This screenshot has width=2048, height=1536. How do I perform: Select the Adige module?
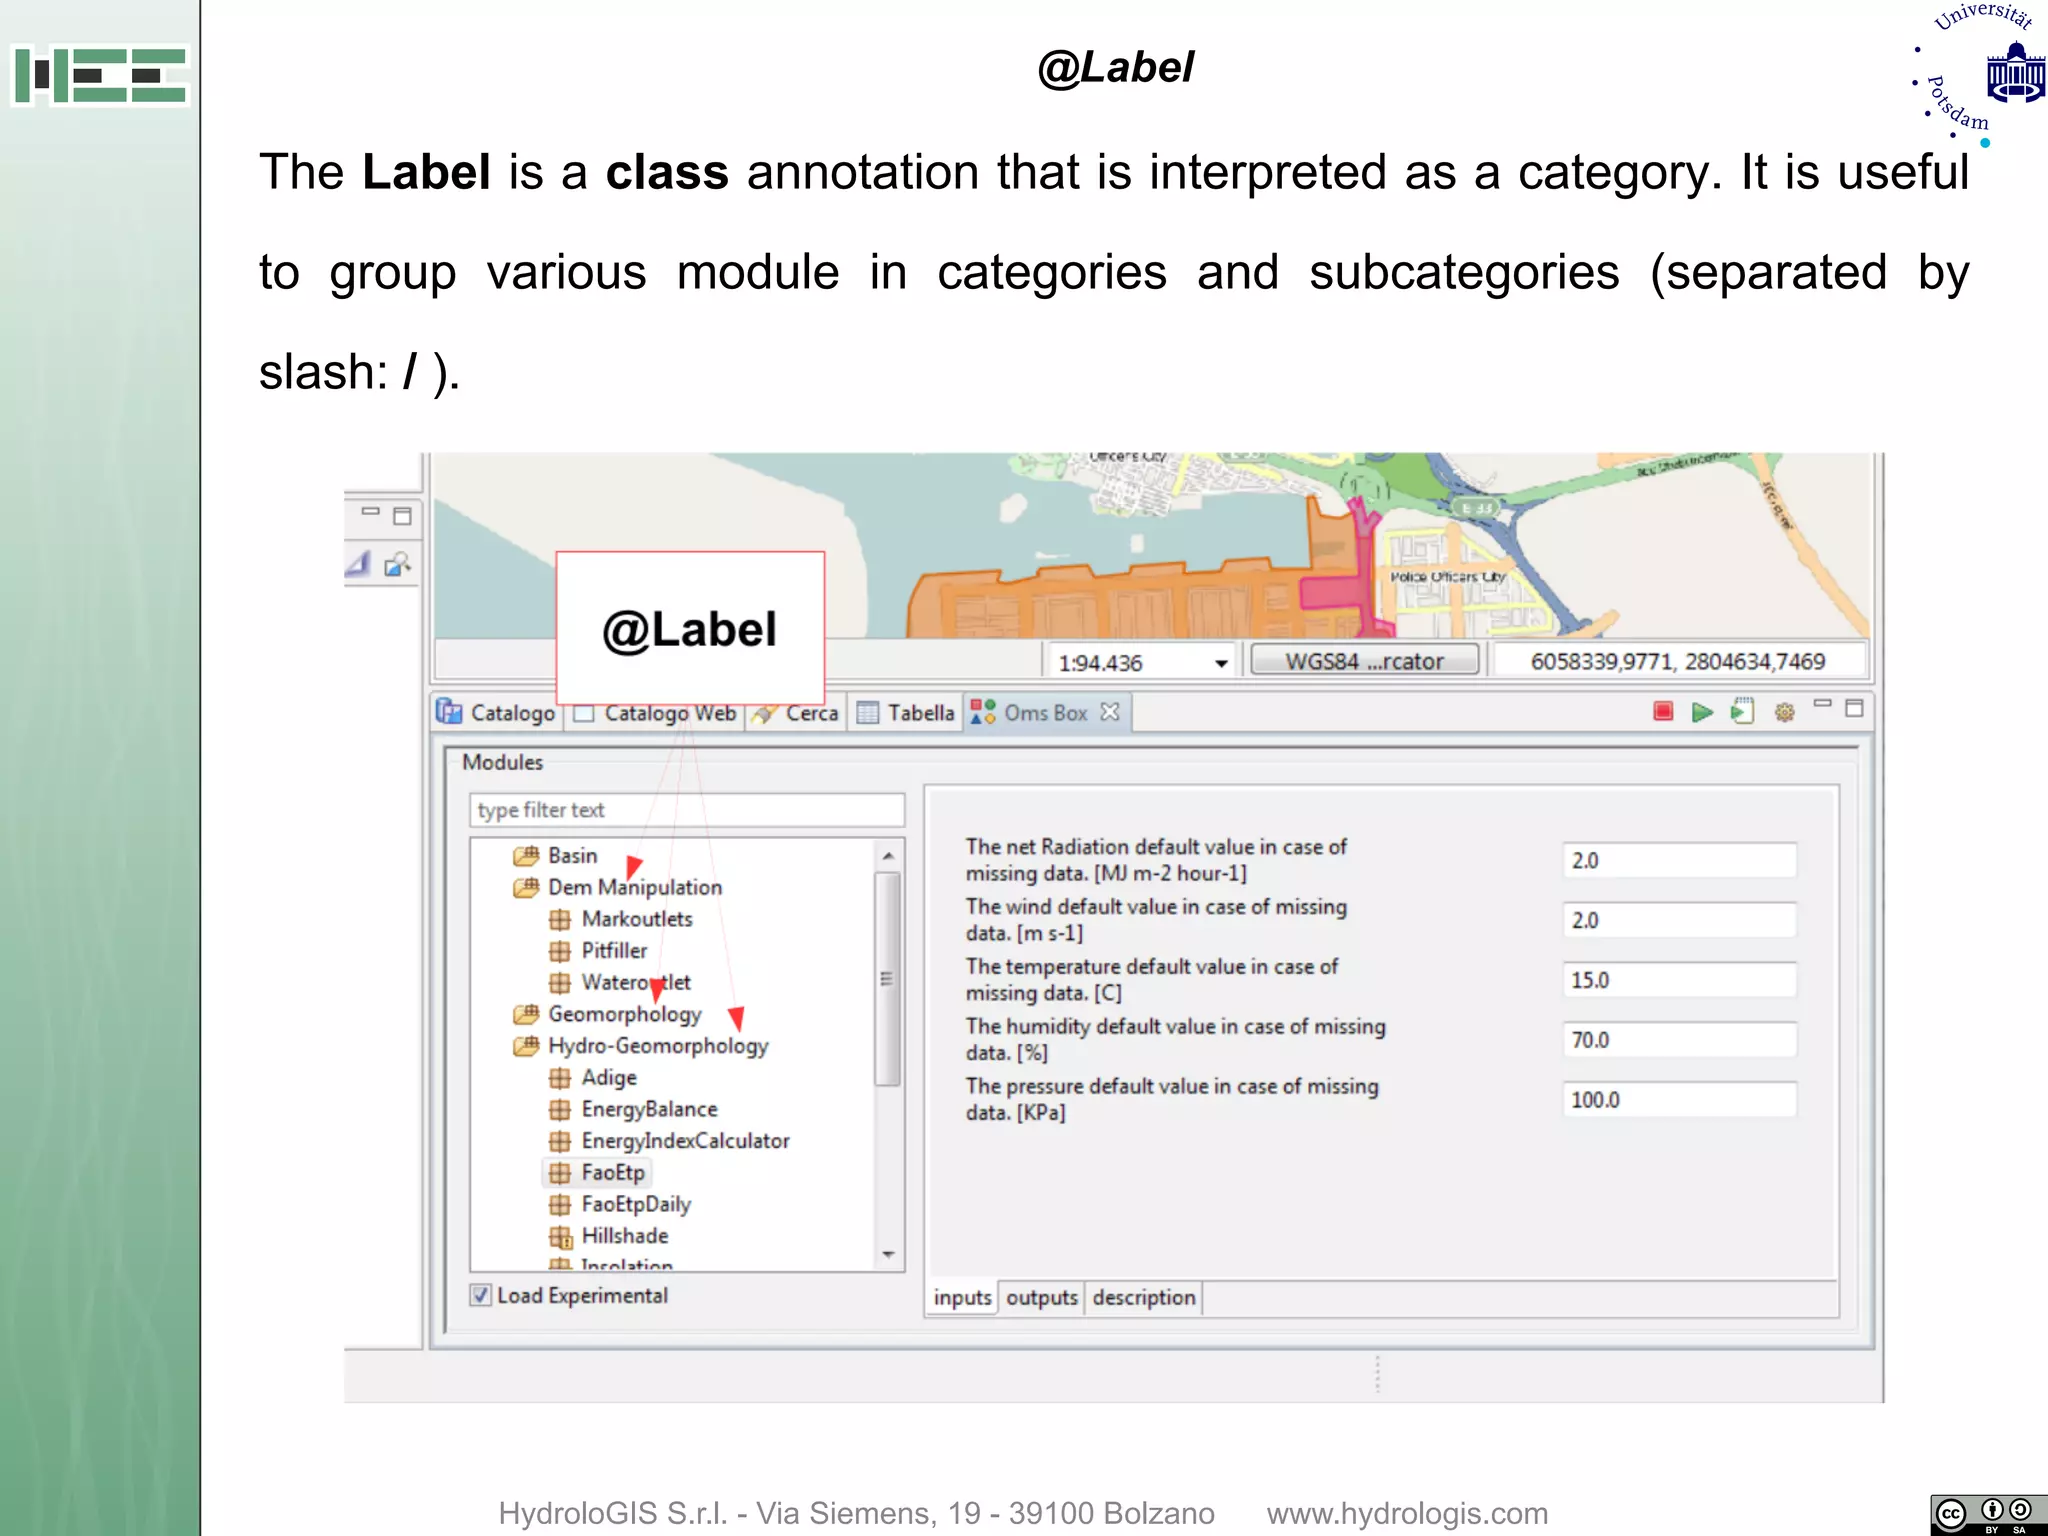(x=609, y=1078)
